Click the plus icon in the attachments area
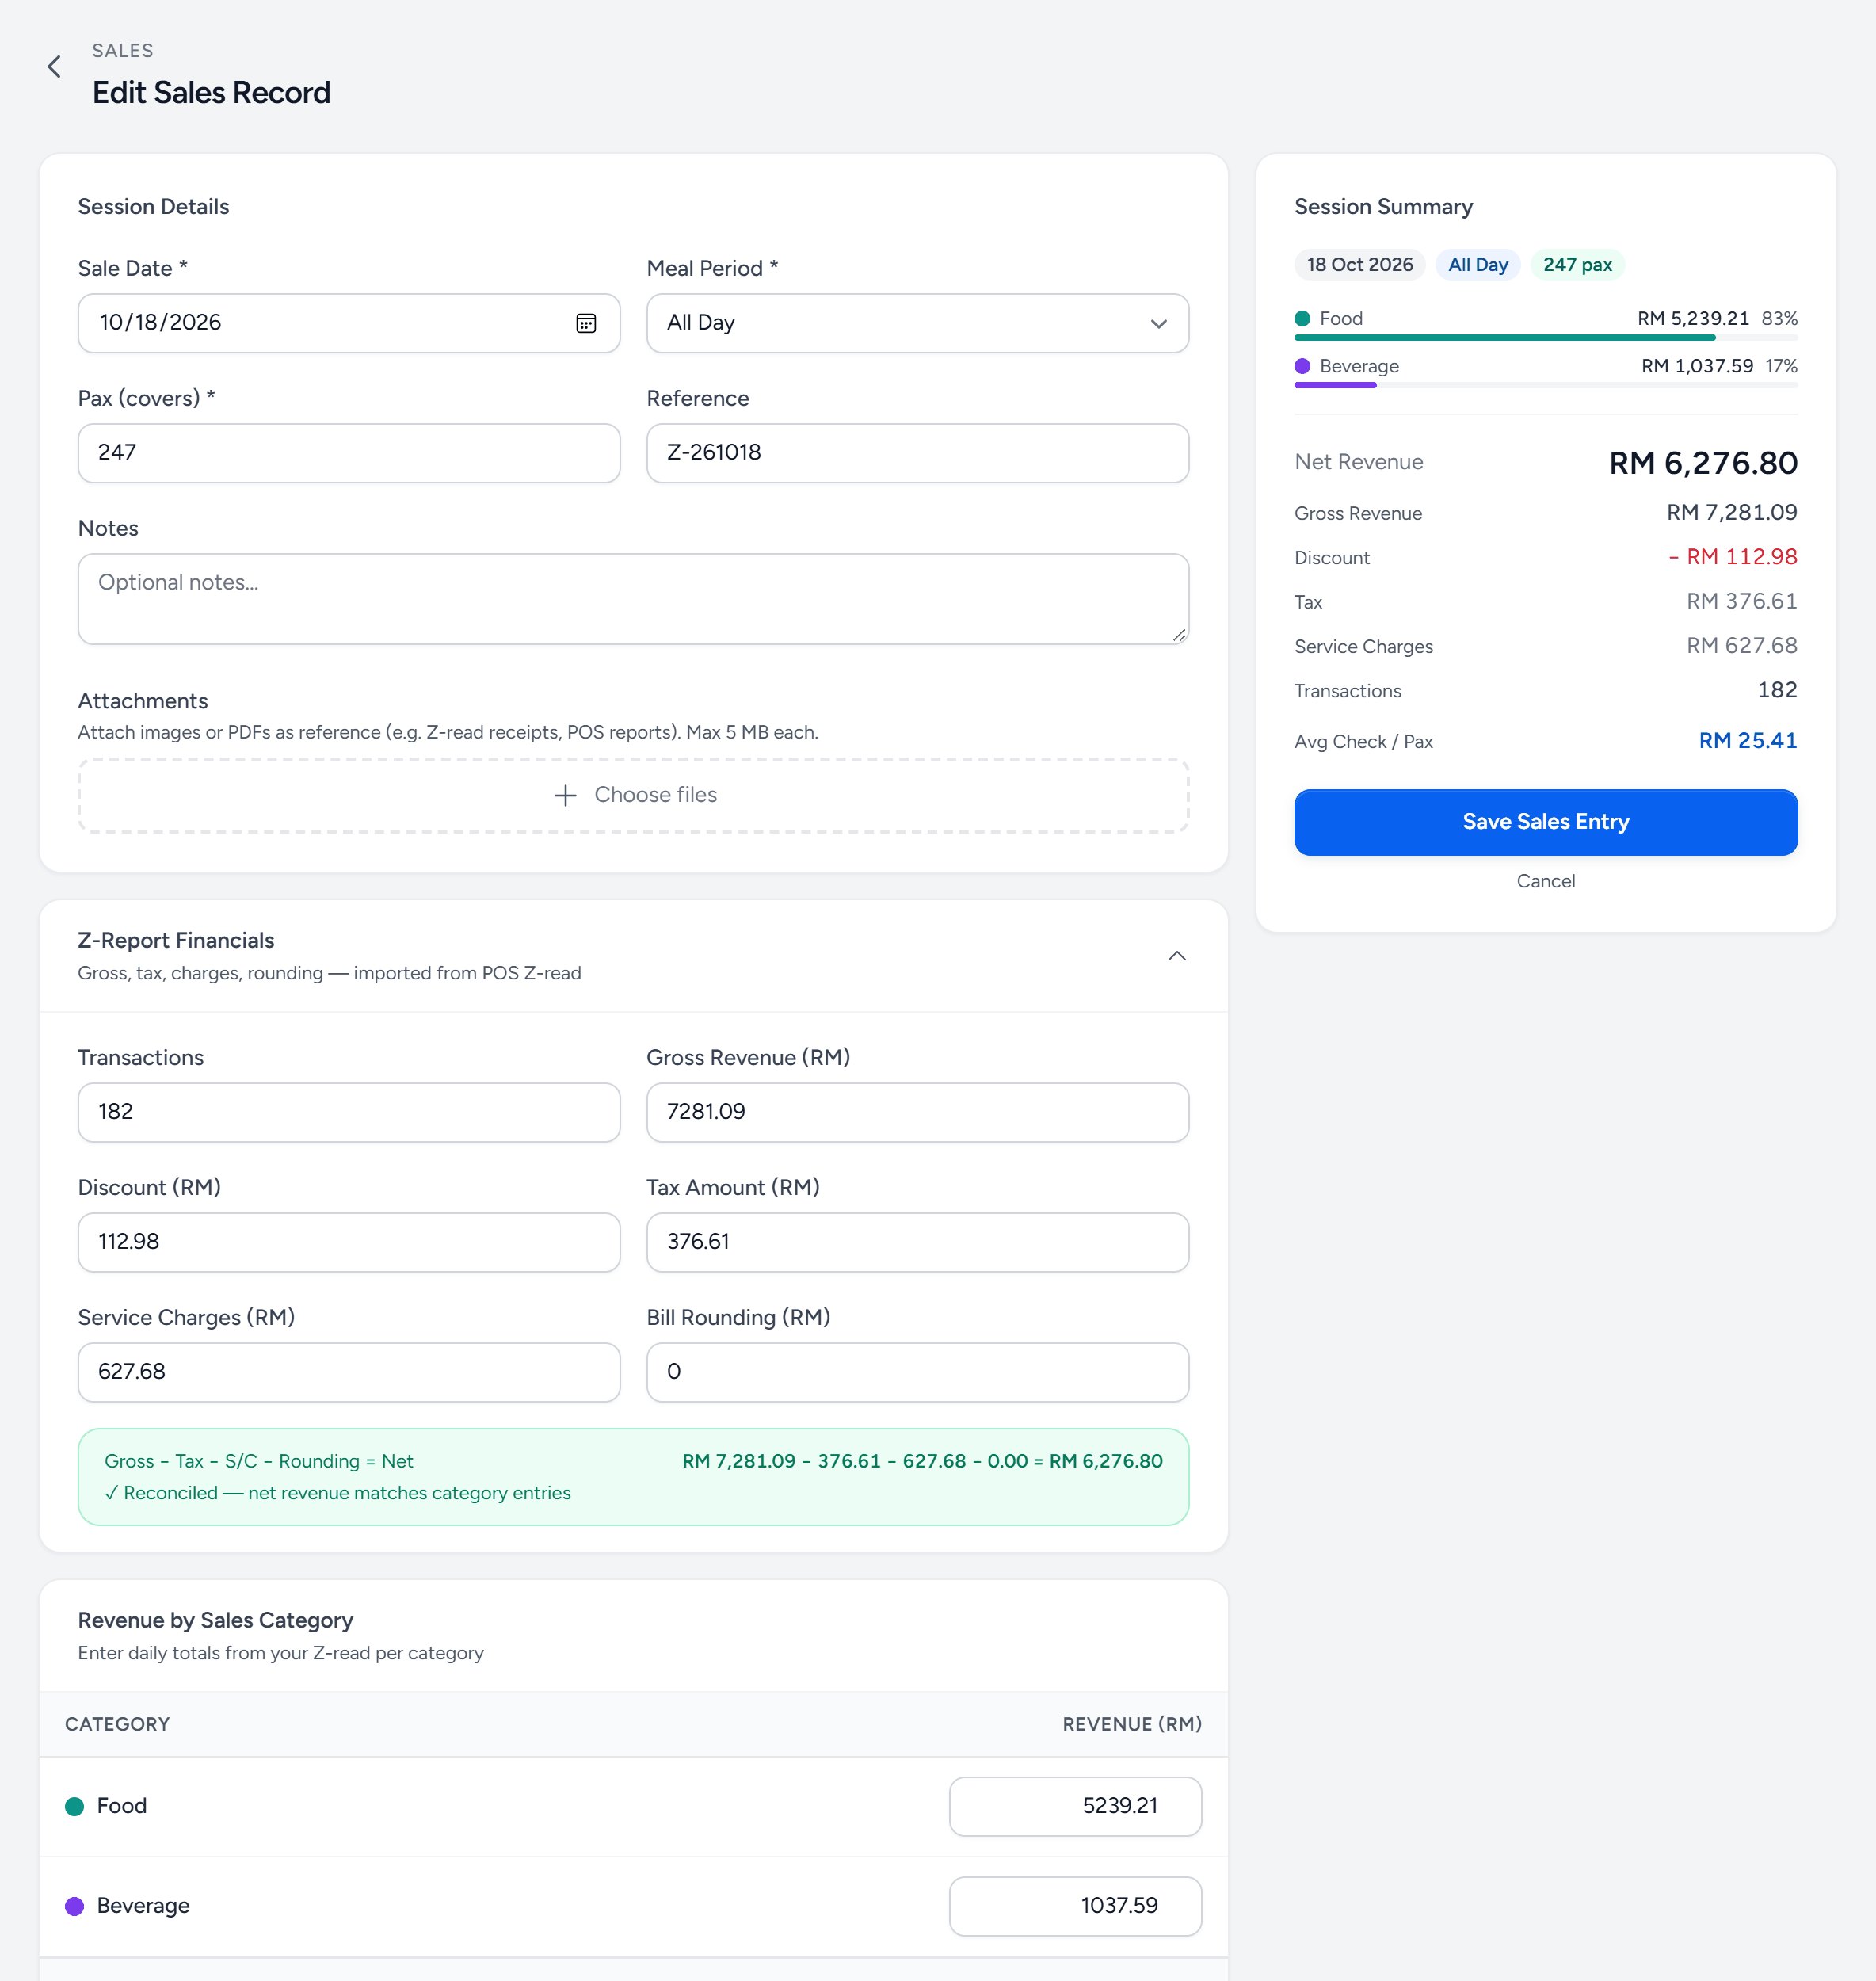This screenshot has width=1876, height=1981. tap(565, 795)
